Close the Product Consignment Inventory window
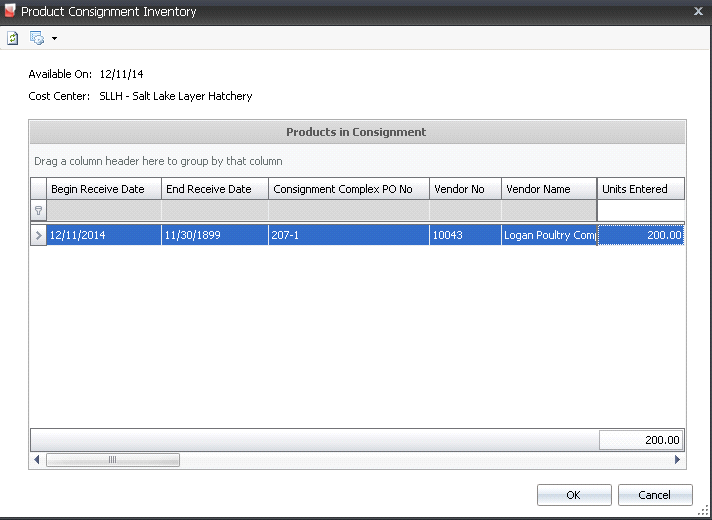 click(x=698, y=11)
